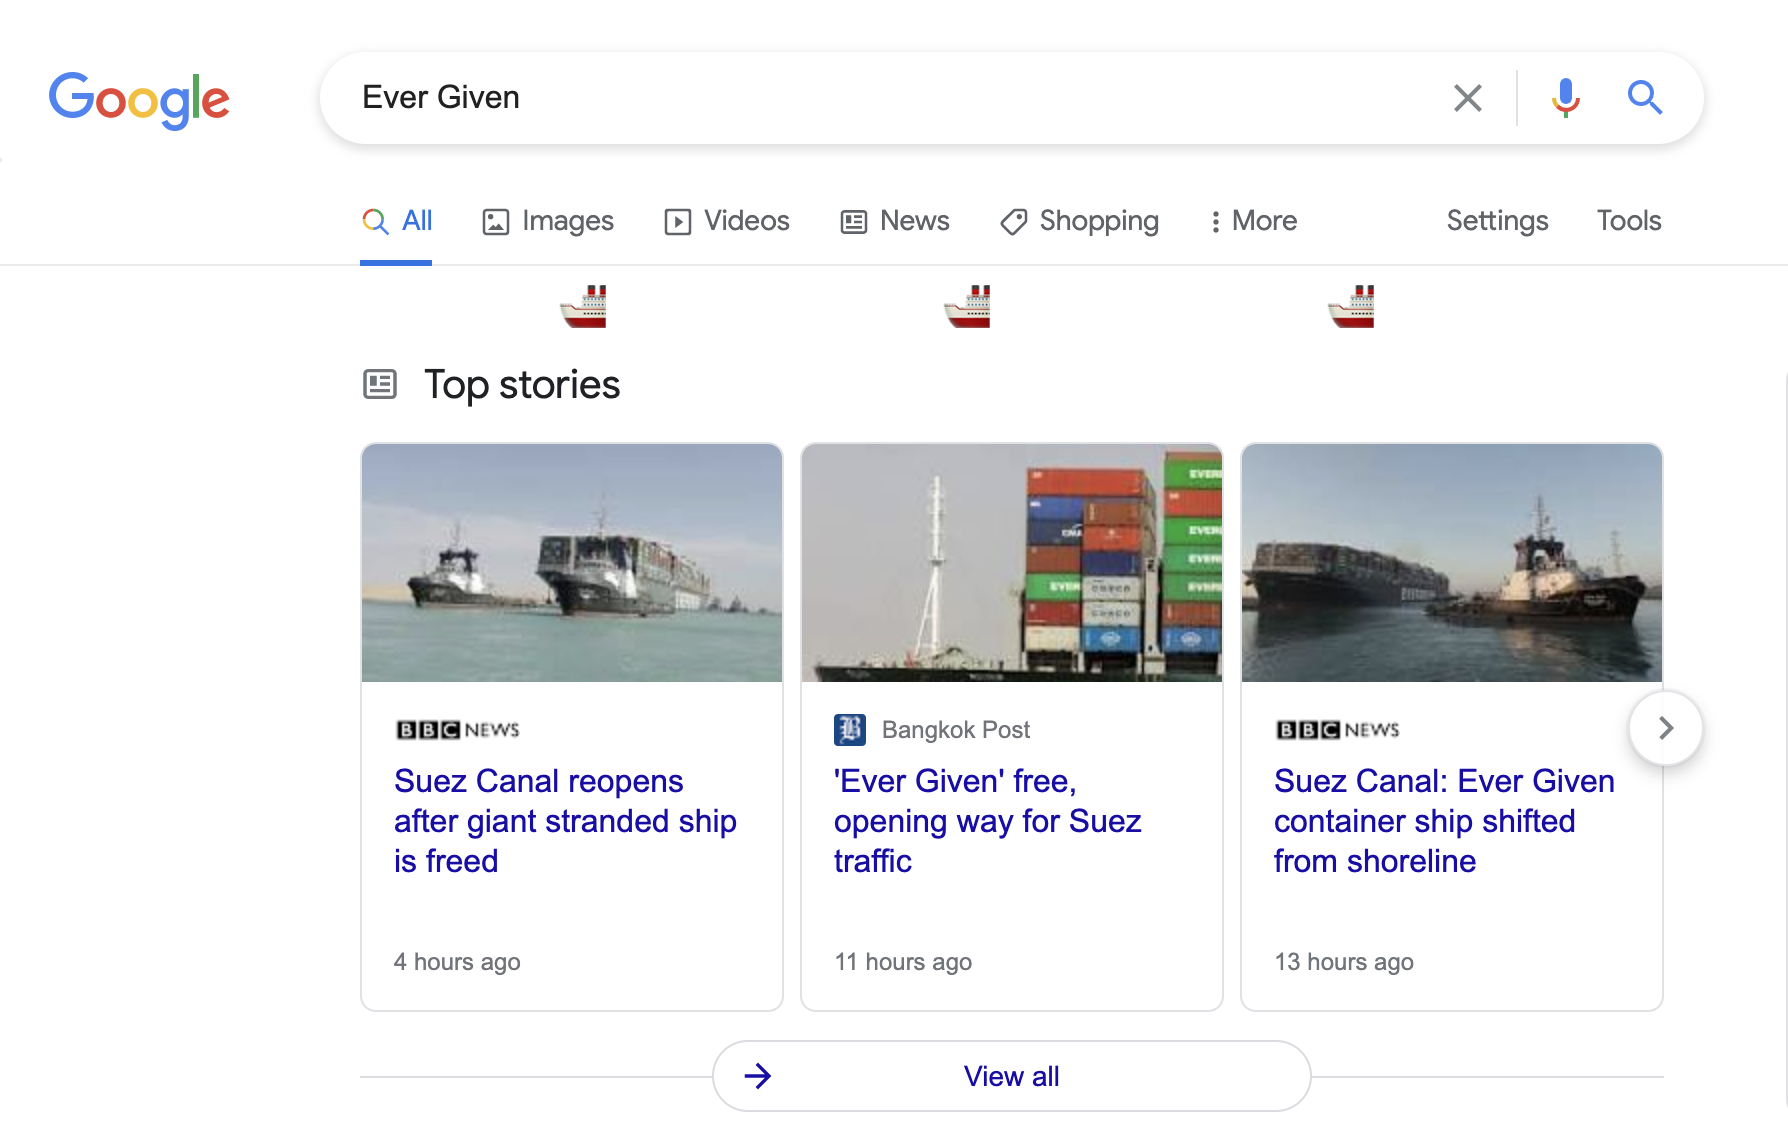Open ''Ever Given' free, opening way for Suez' link
The width and height of the screenshot is (1788, 1132).
click(988, 821)
